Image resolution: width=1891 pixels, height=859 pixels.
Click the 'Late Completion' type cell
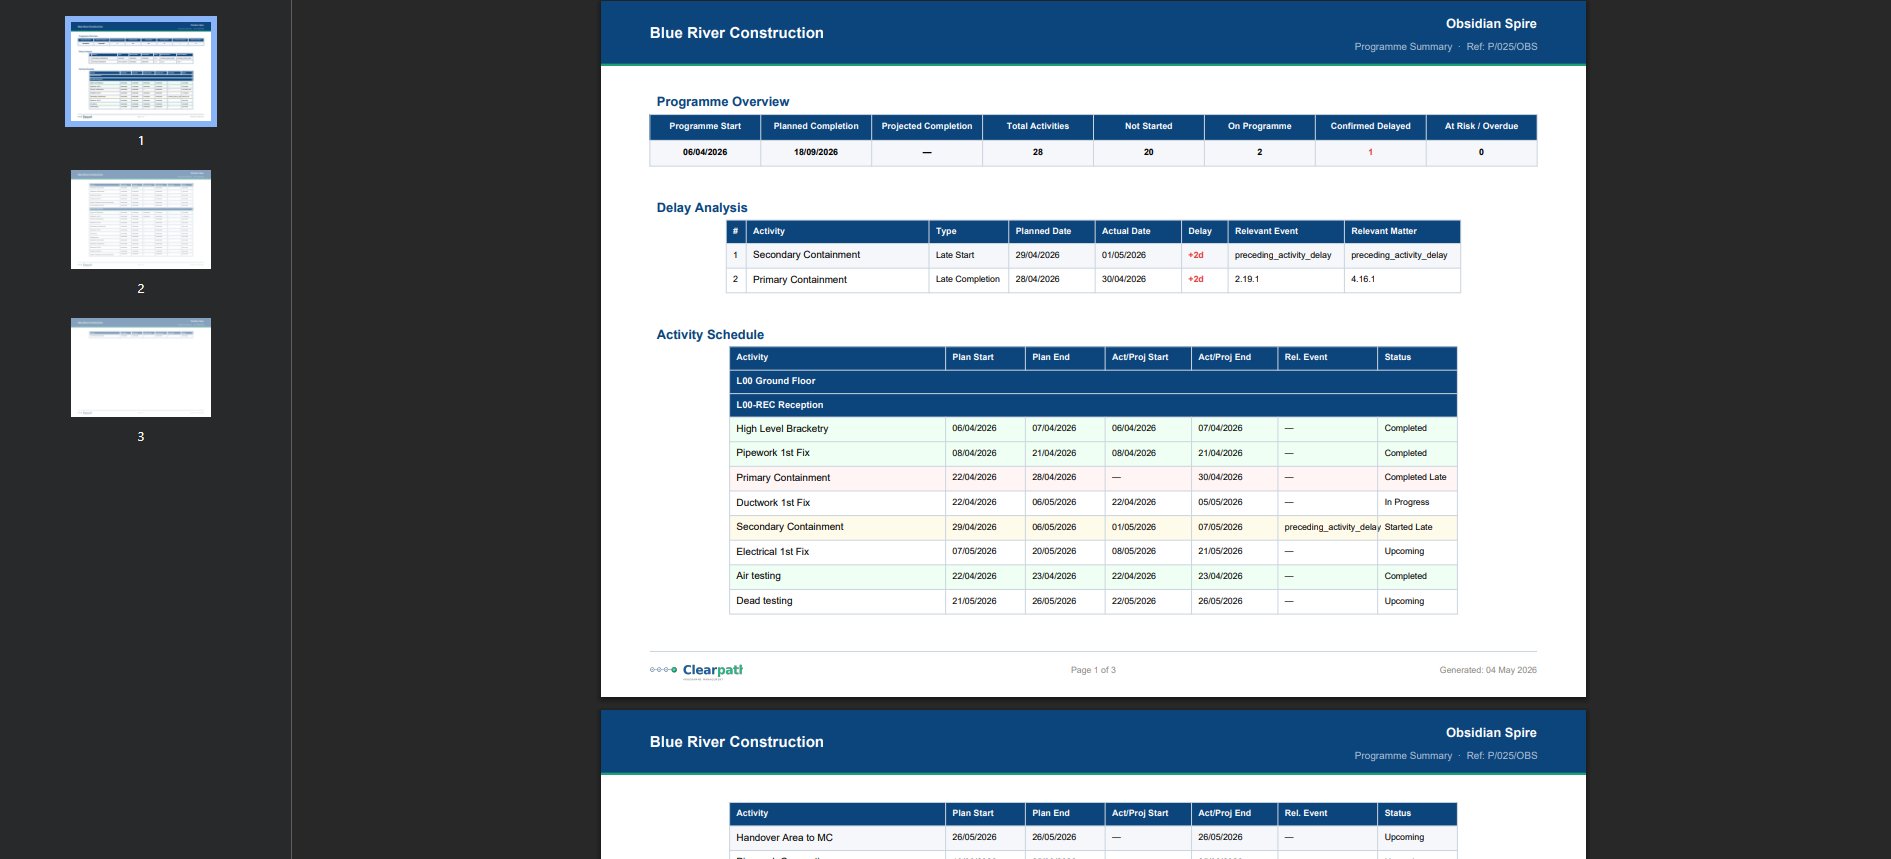tap(968, 280)
